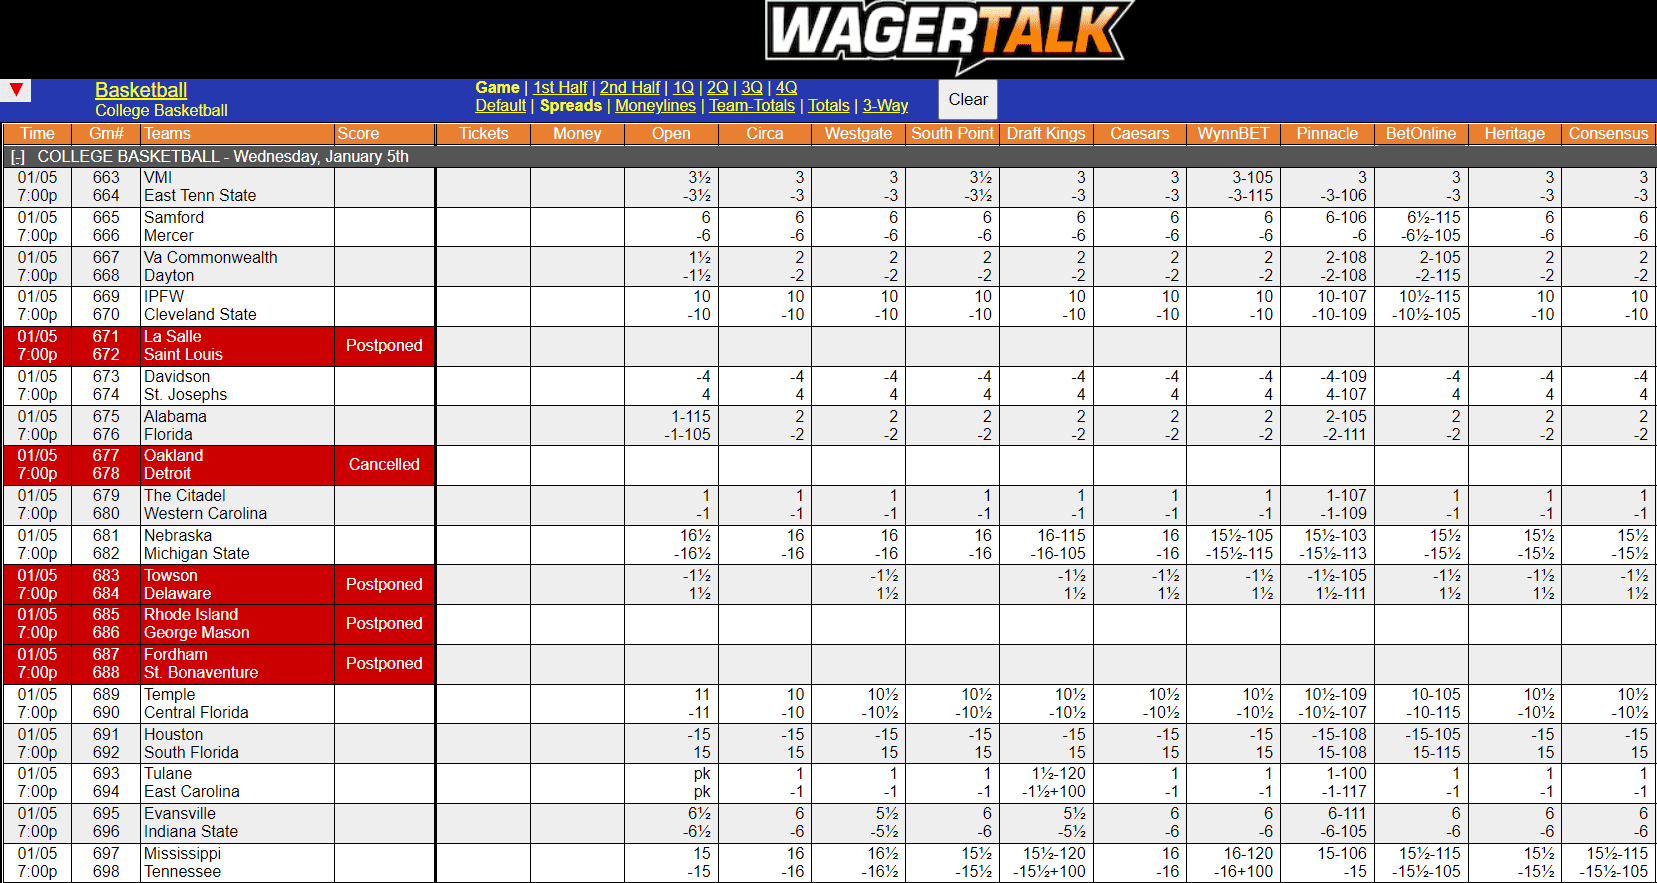Select the Michigan State team name
This screenshot has height=883, width=1657.
[197, 554]
